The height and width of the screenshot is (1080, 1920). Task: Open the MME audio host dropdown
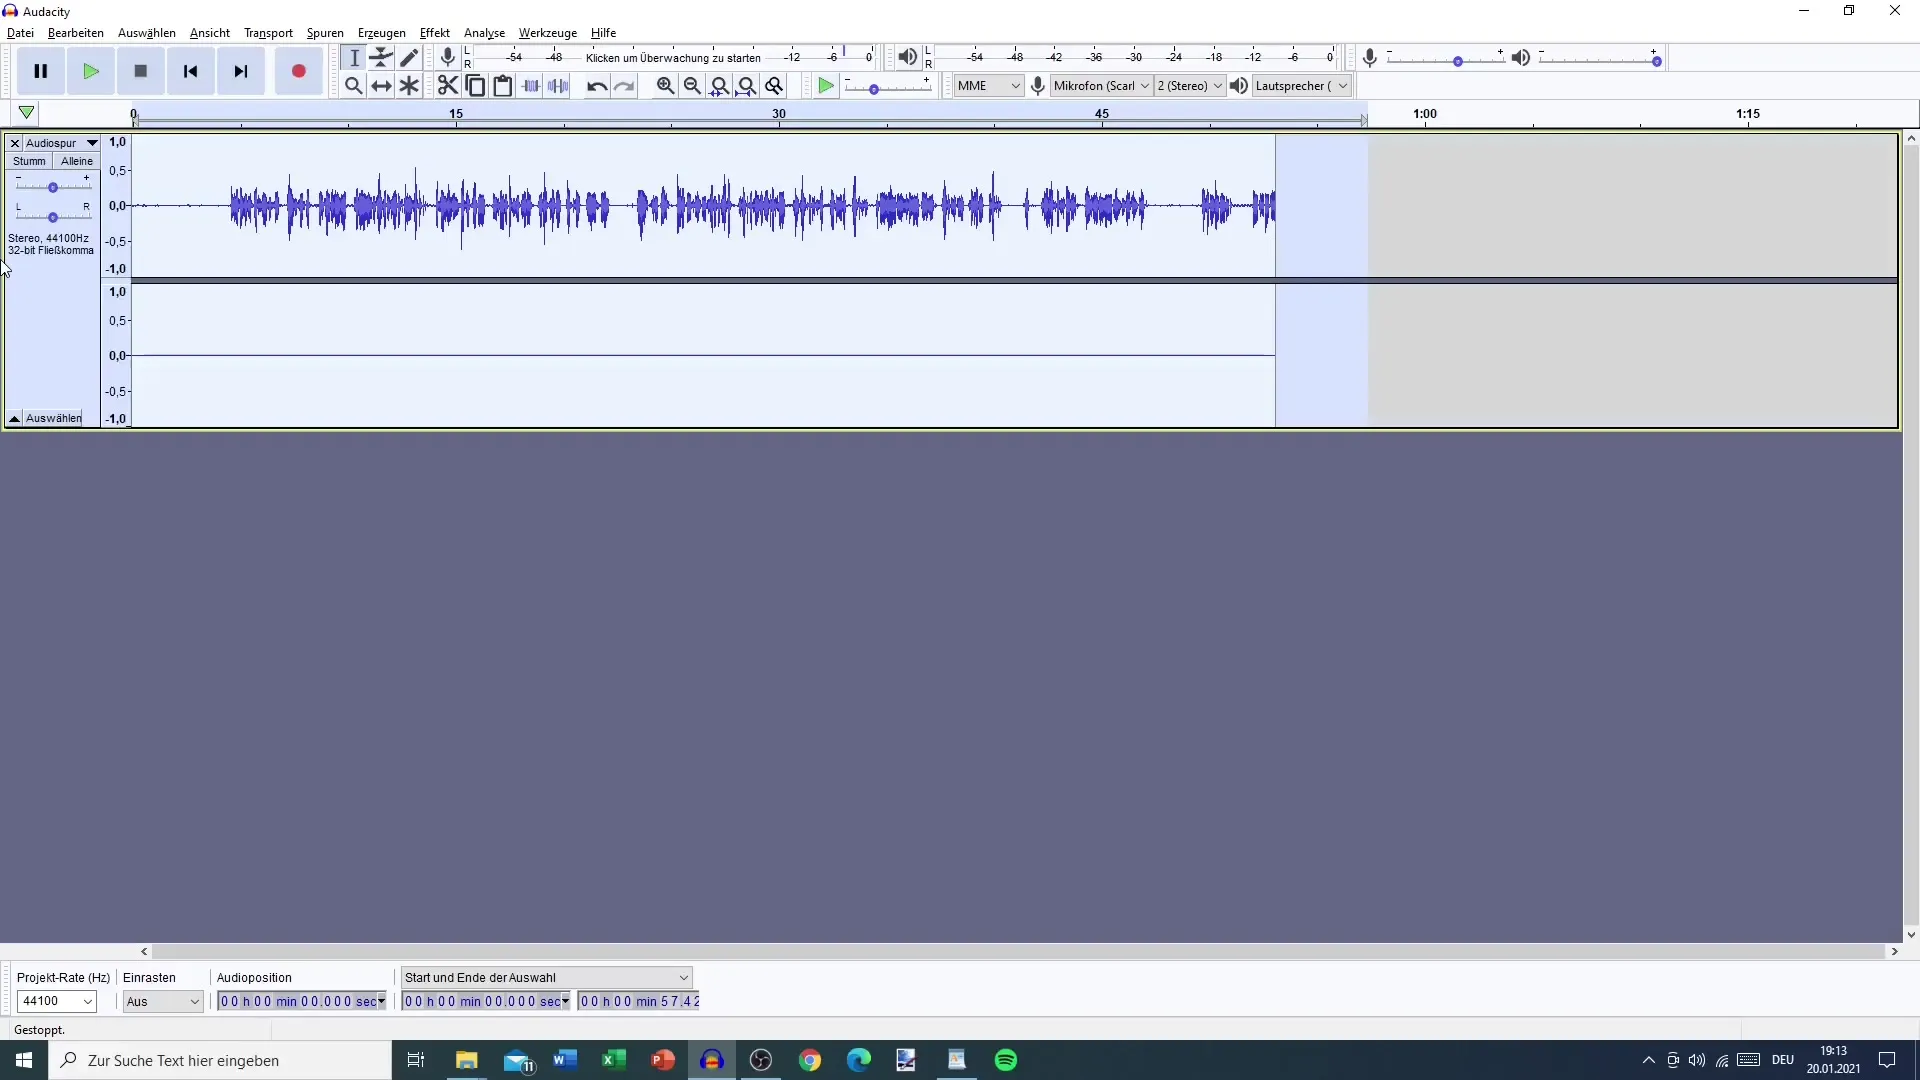988,86
